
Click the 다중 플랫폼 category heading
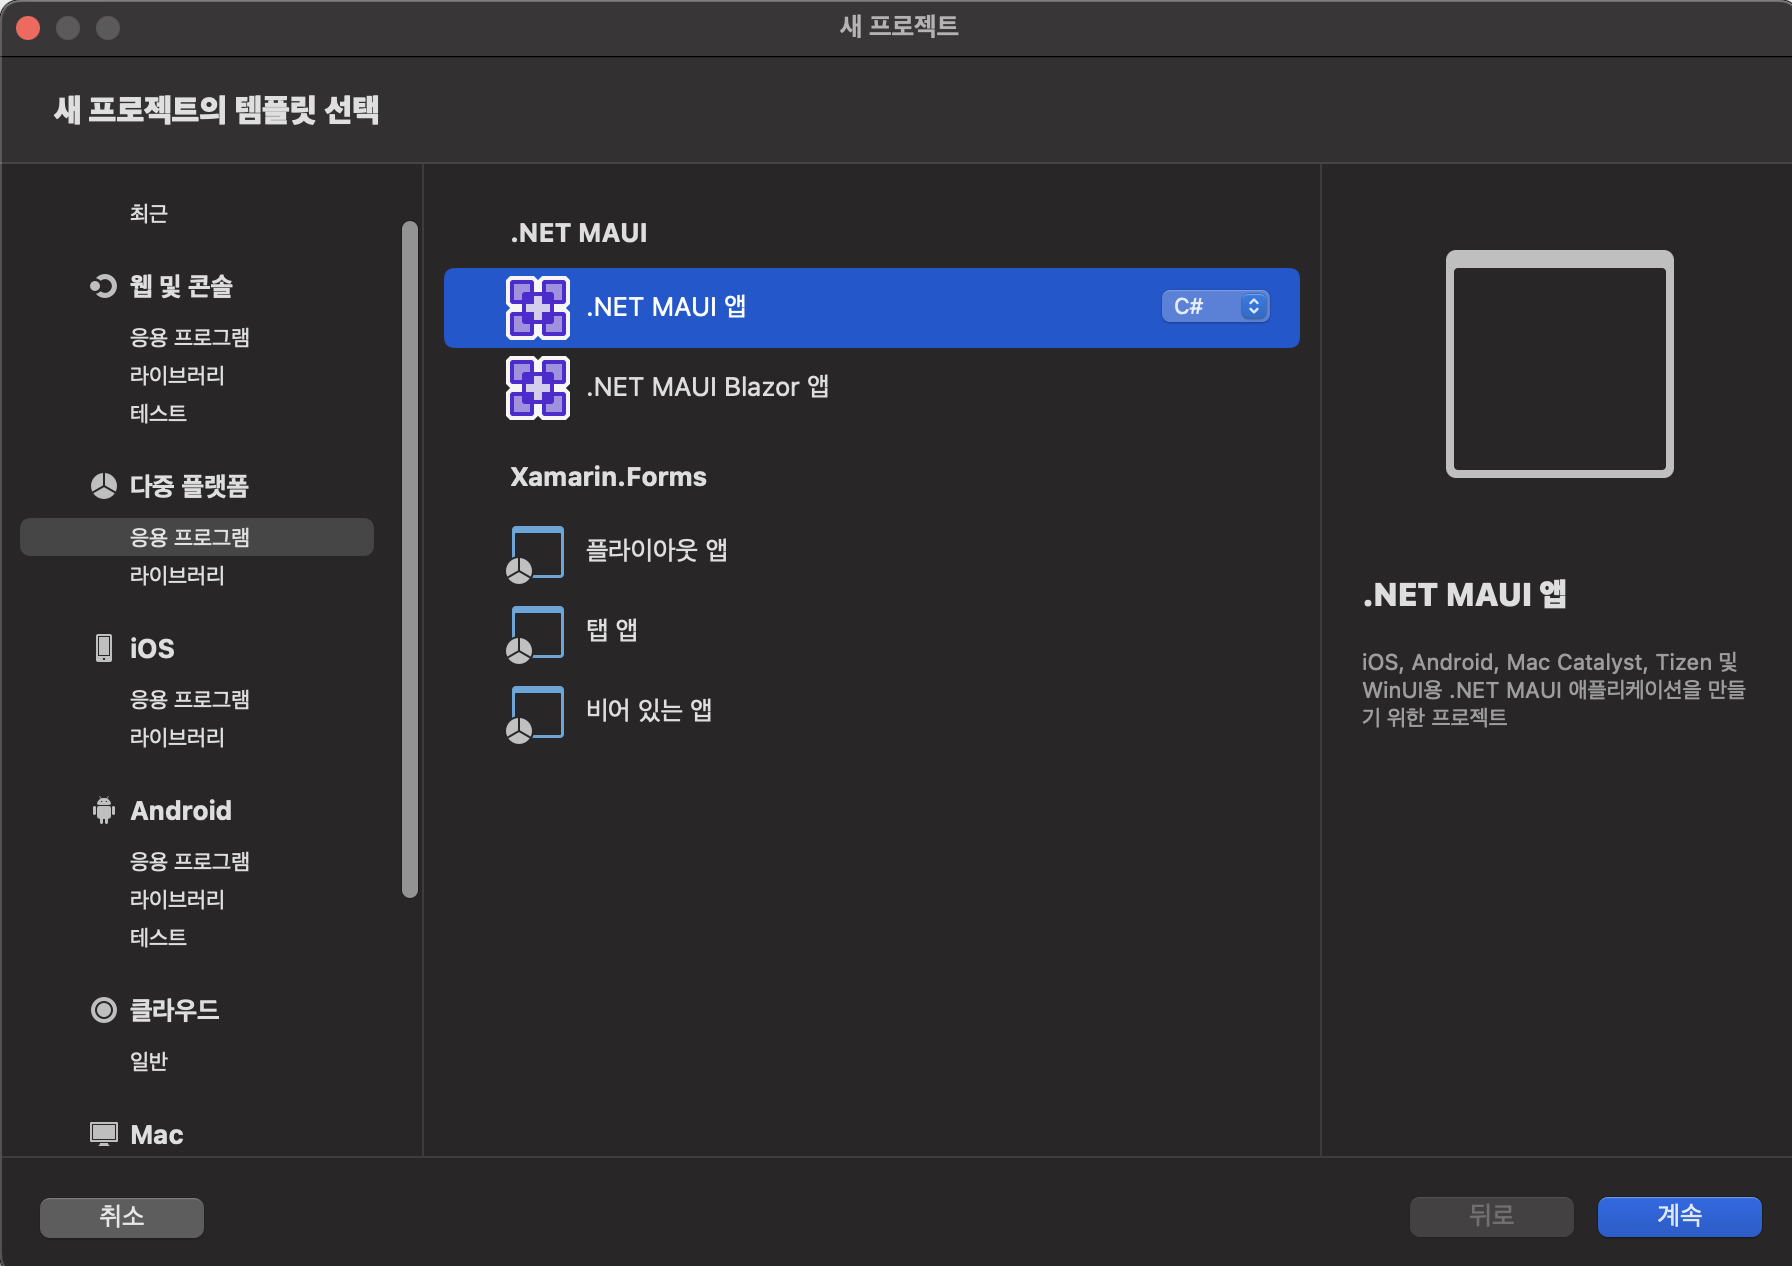189,486
